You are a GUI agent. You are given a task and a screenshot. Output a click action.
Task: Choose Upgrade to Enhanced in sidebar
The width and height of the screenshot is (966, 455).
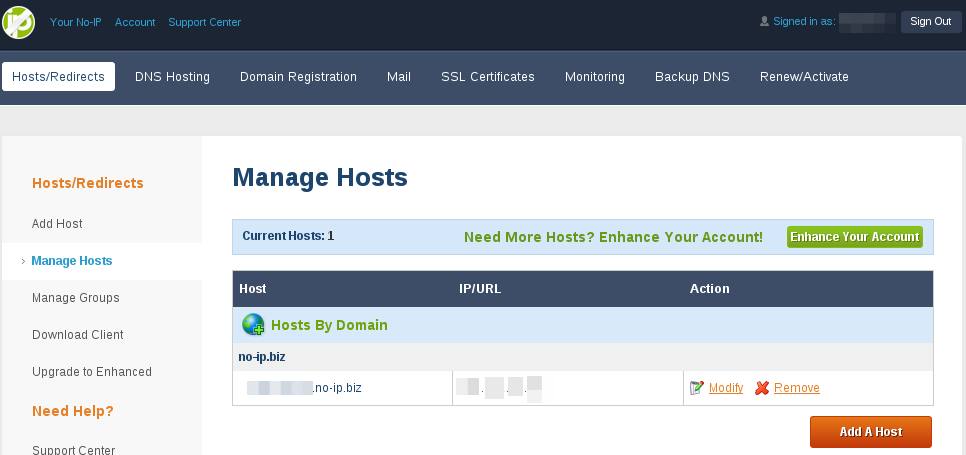(x=92, y=372)
